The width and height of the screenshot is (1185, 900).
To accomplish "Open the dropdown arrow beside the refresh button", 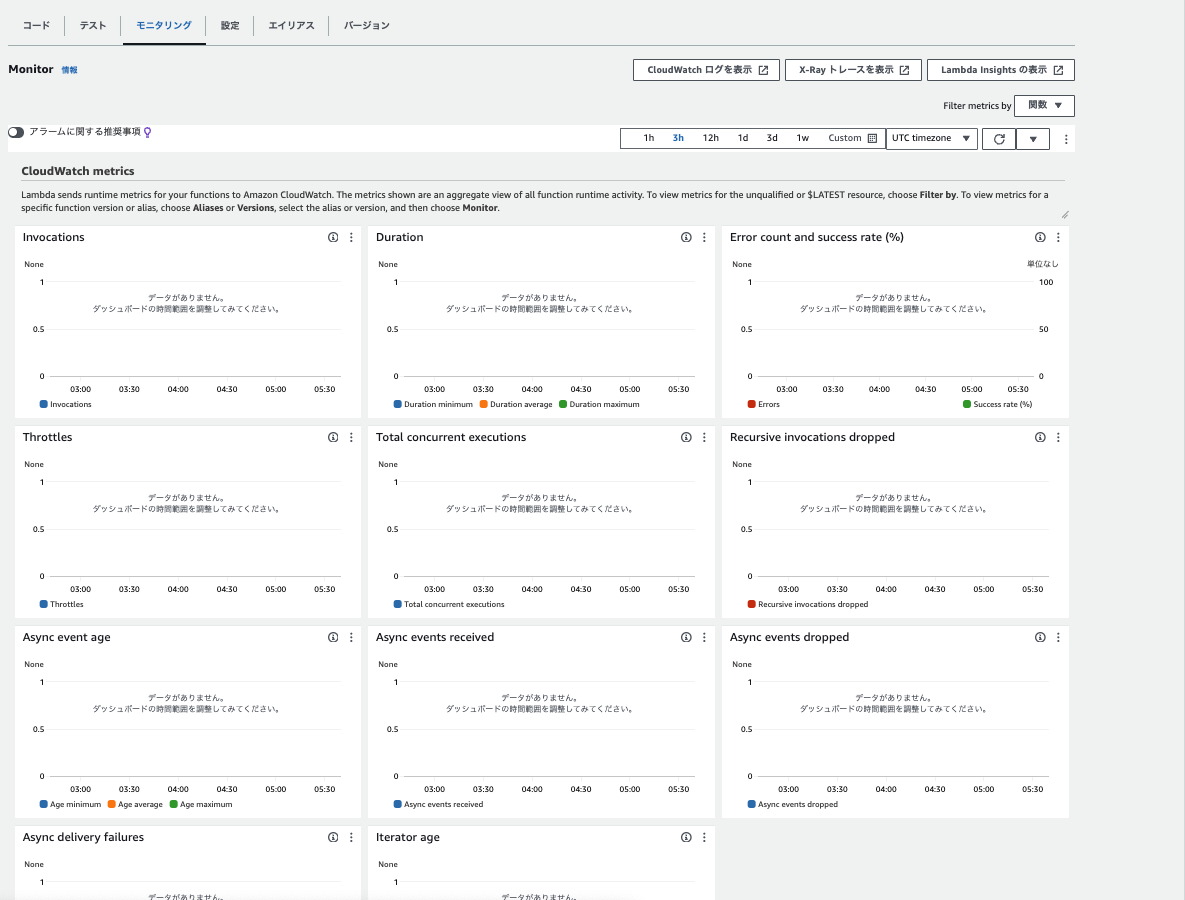I will point(1033,138).
